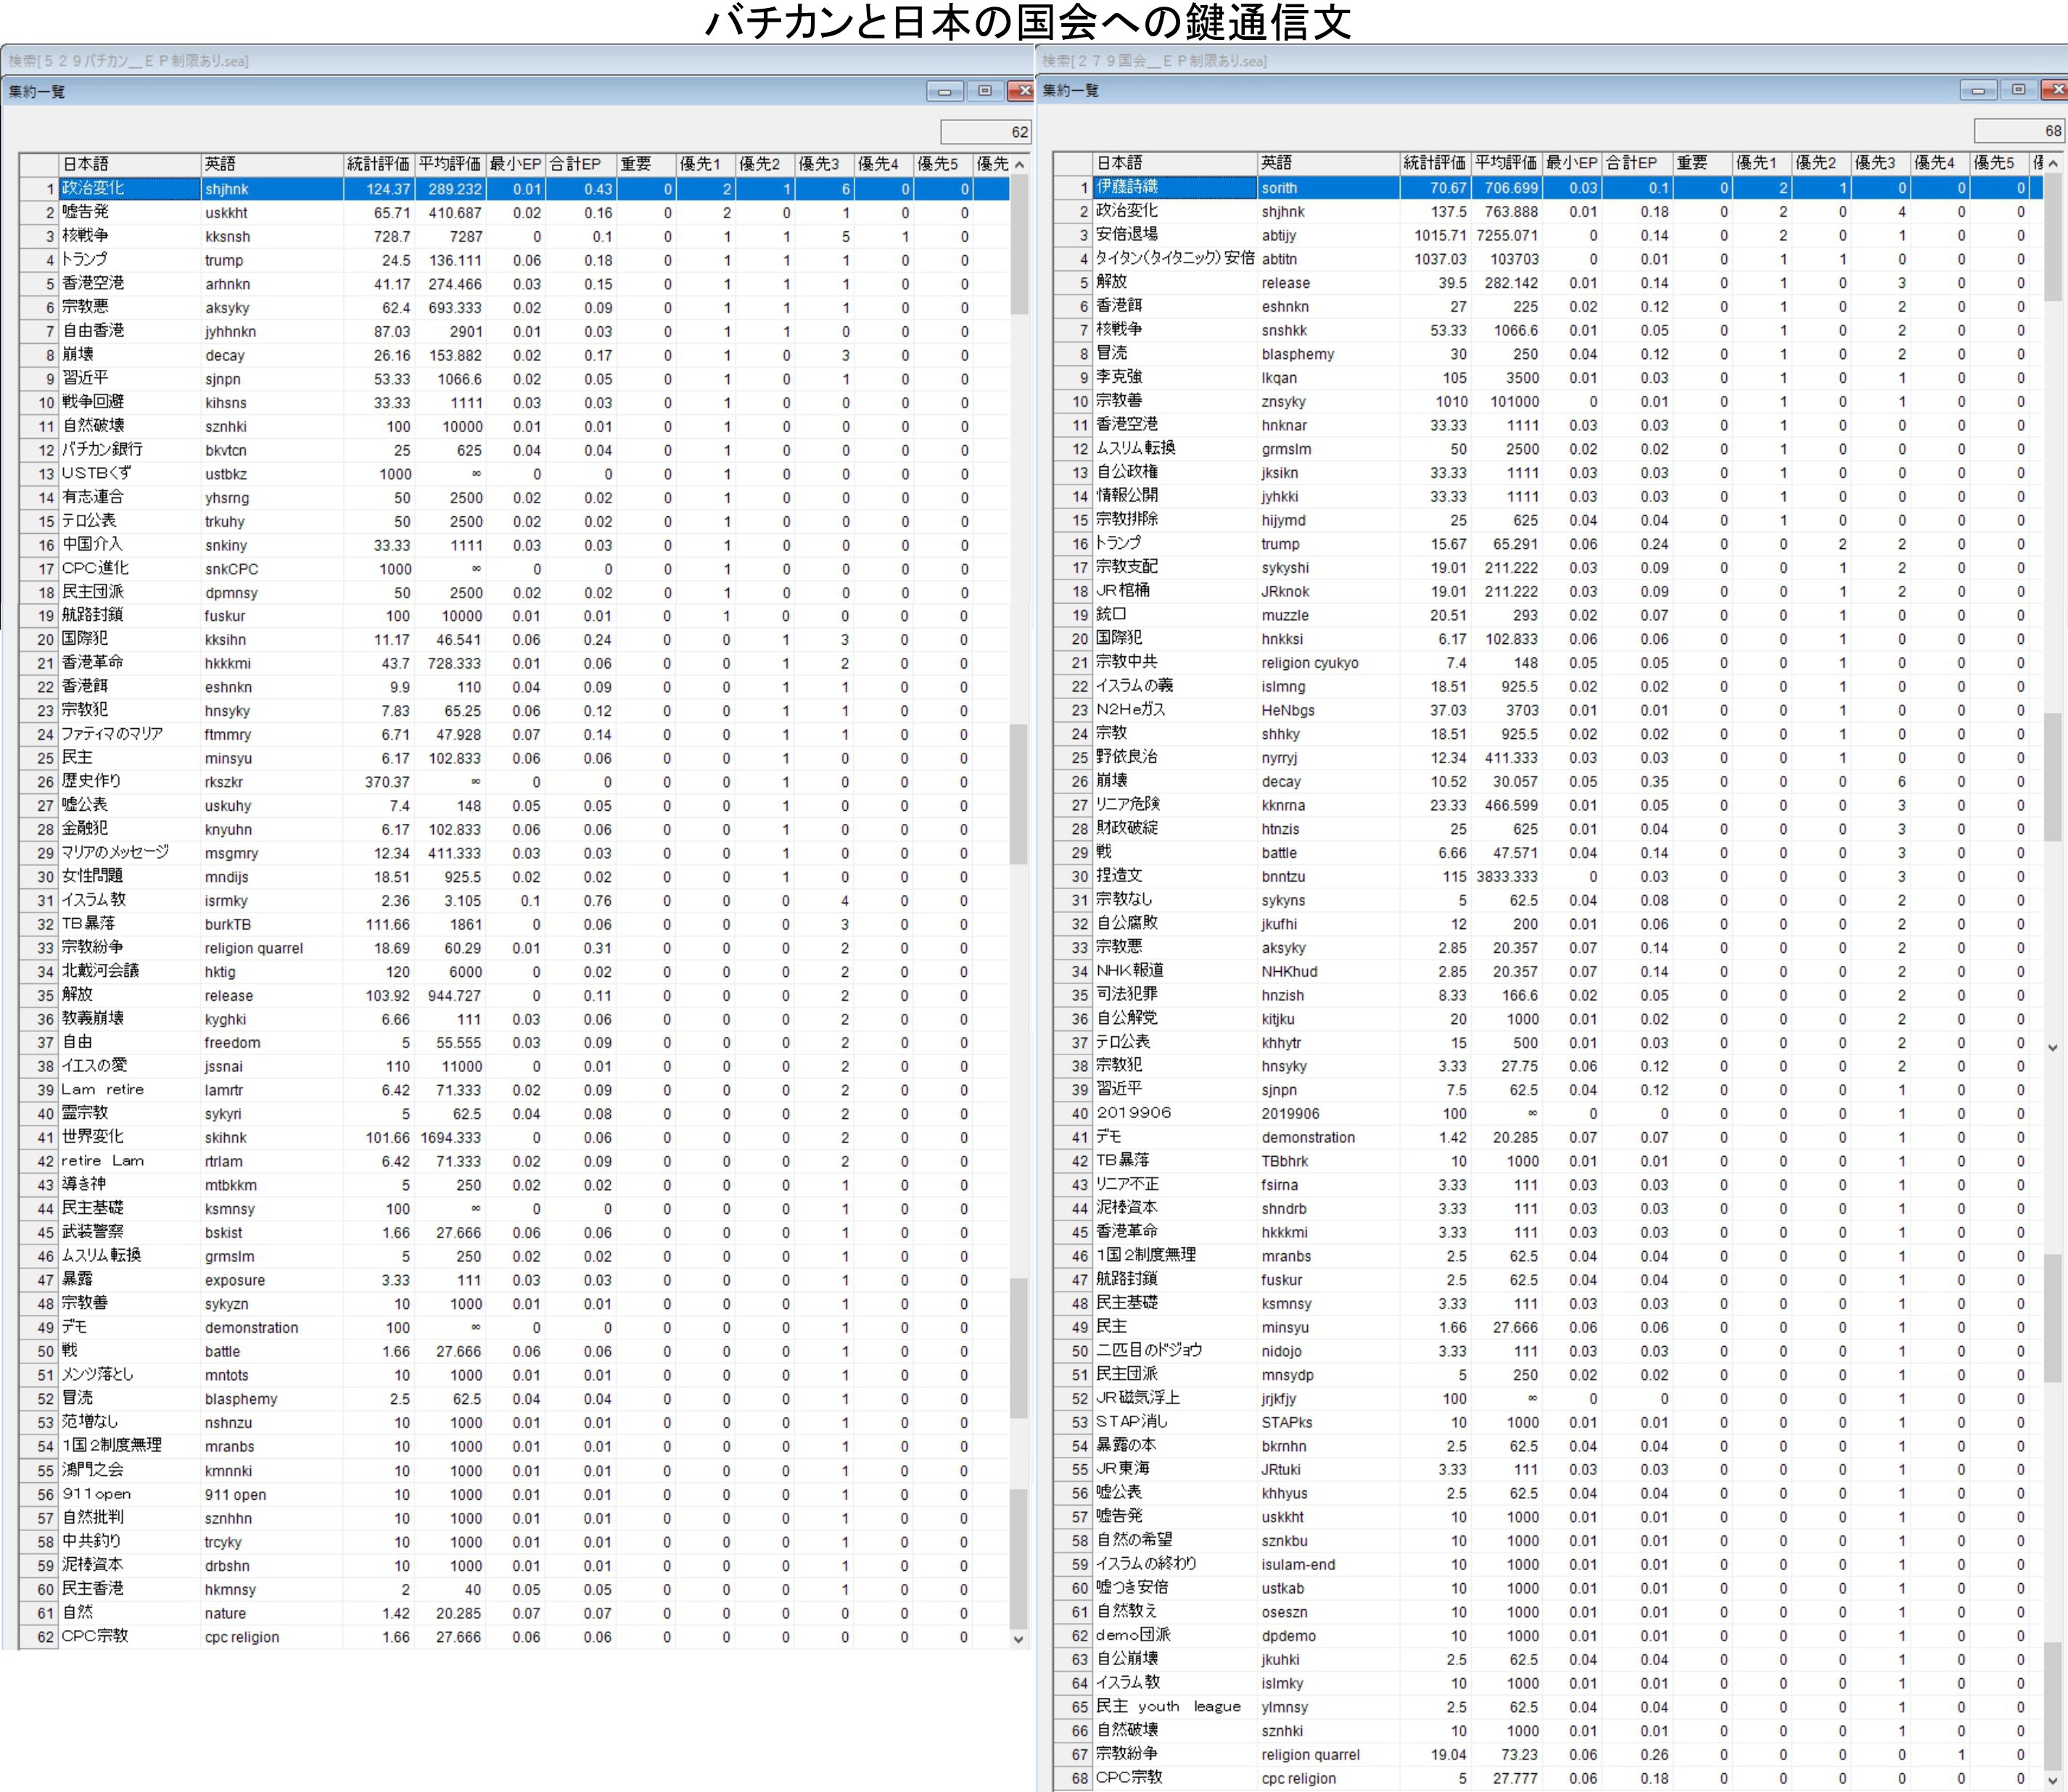
Task: Restore the right 集約一覧 window size
Action: [x=2018, y=90]
